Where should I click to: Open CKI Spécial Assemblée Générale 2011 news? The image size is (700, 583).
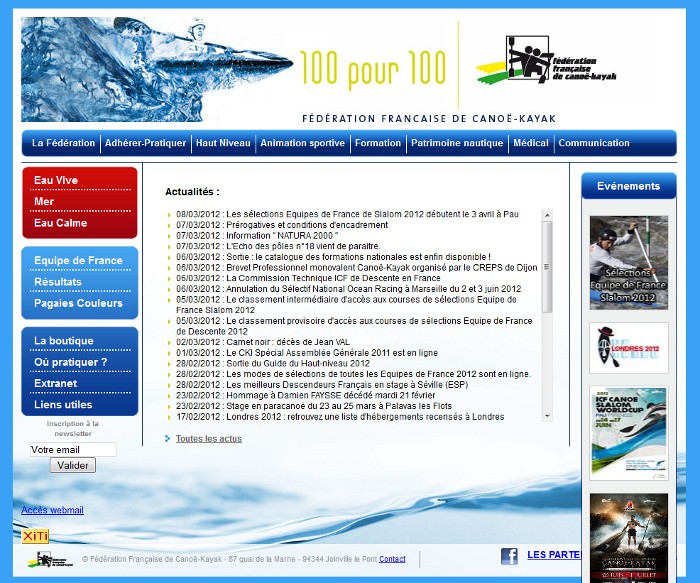pyautogui.click(x=307, y=353)
